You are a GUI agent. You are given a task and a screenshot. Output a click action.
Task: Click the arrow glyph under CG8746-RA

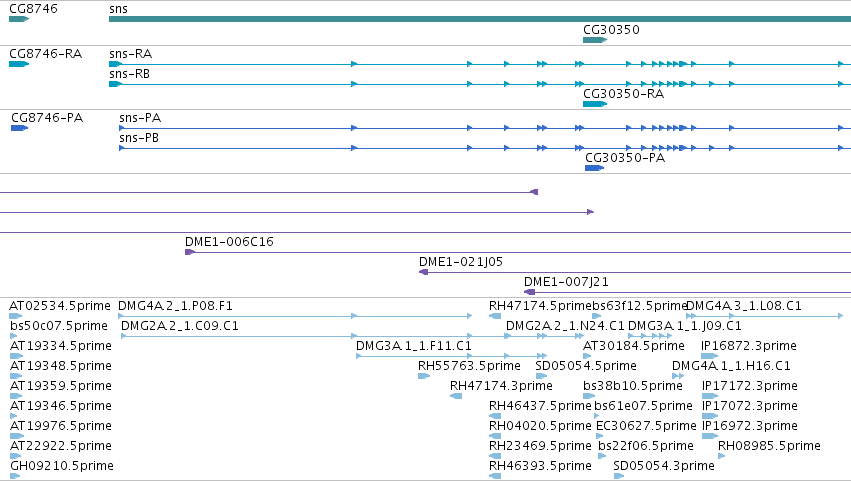tap(19, 64)
